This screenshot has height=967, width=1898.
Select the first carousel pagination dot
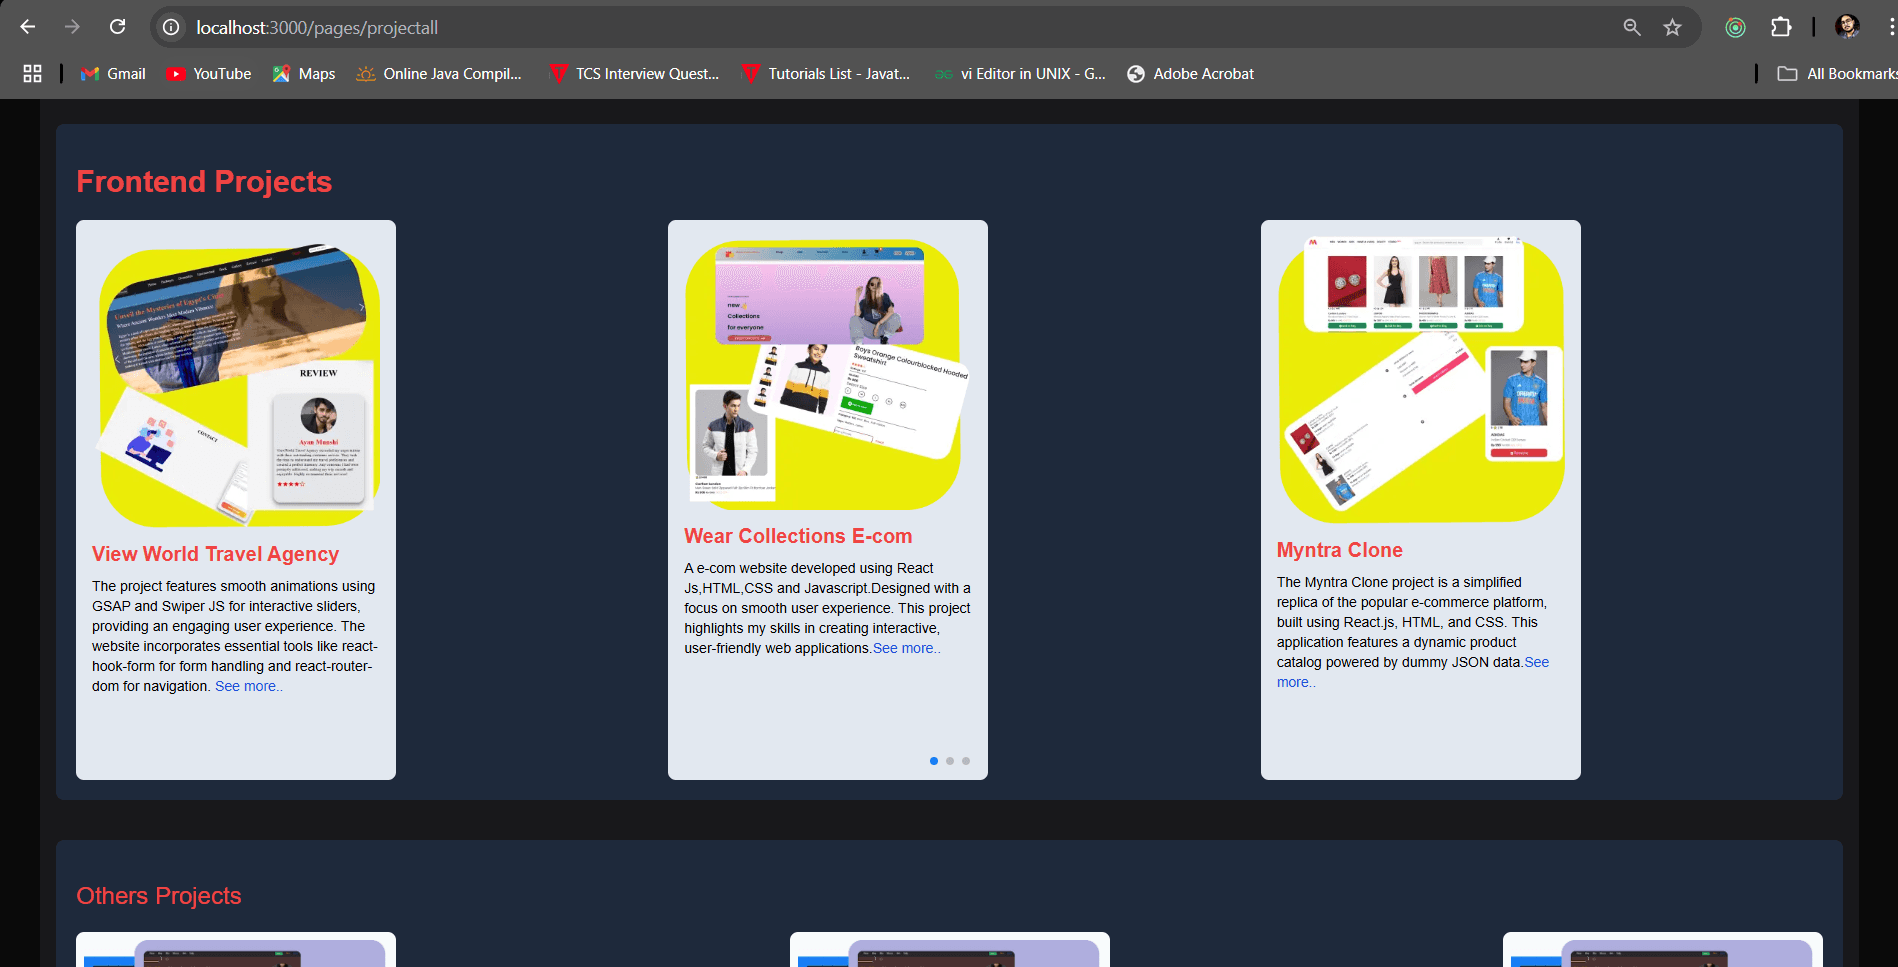[934, 761]
